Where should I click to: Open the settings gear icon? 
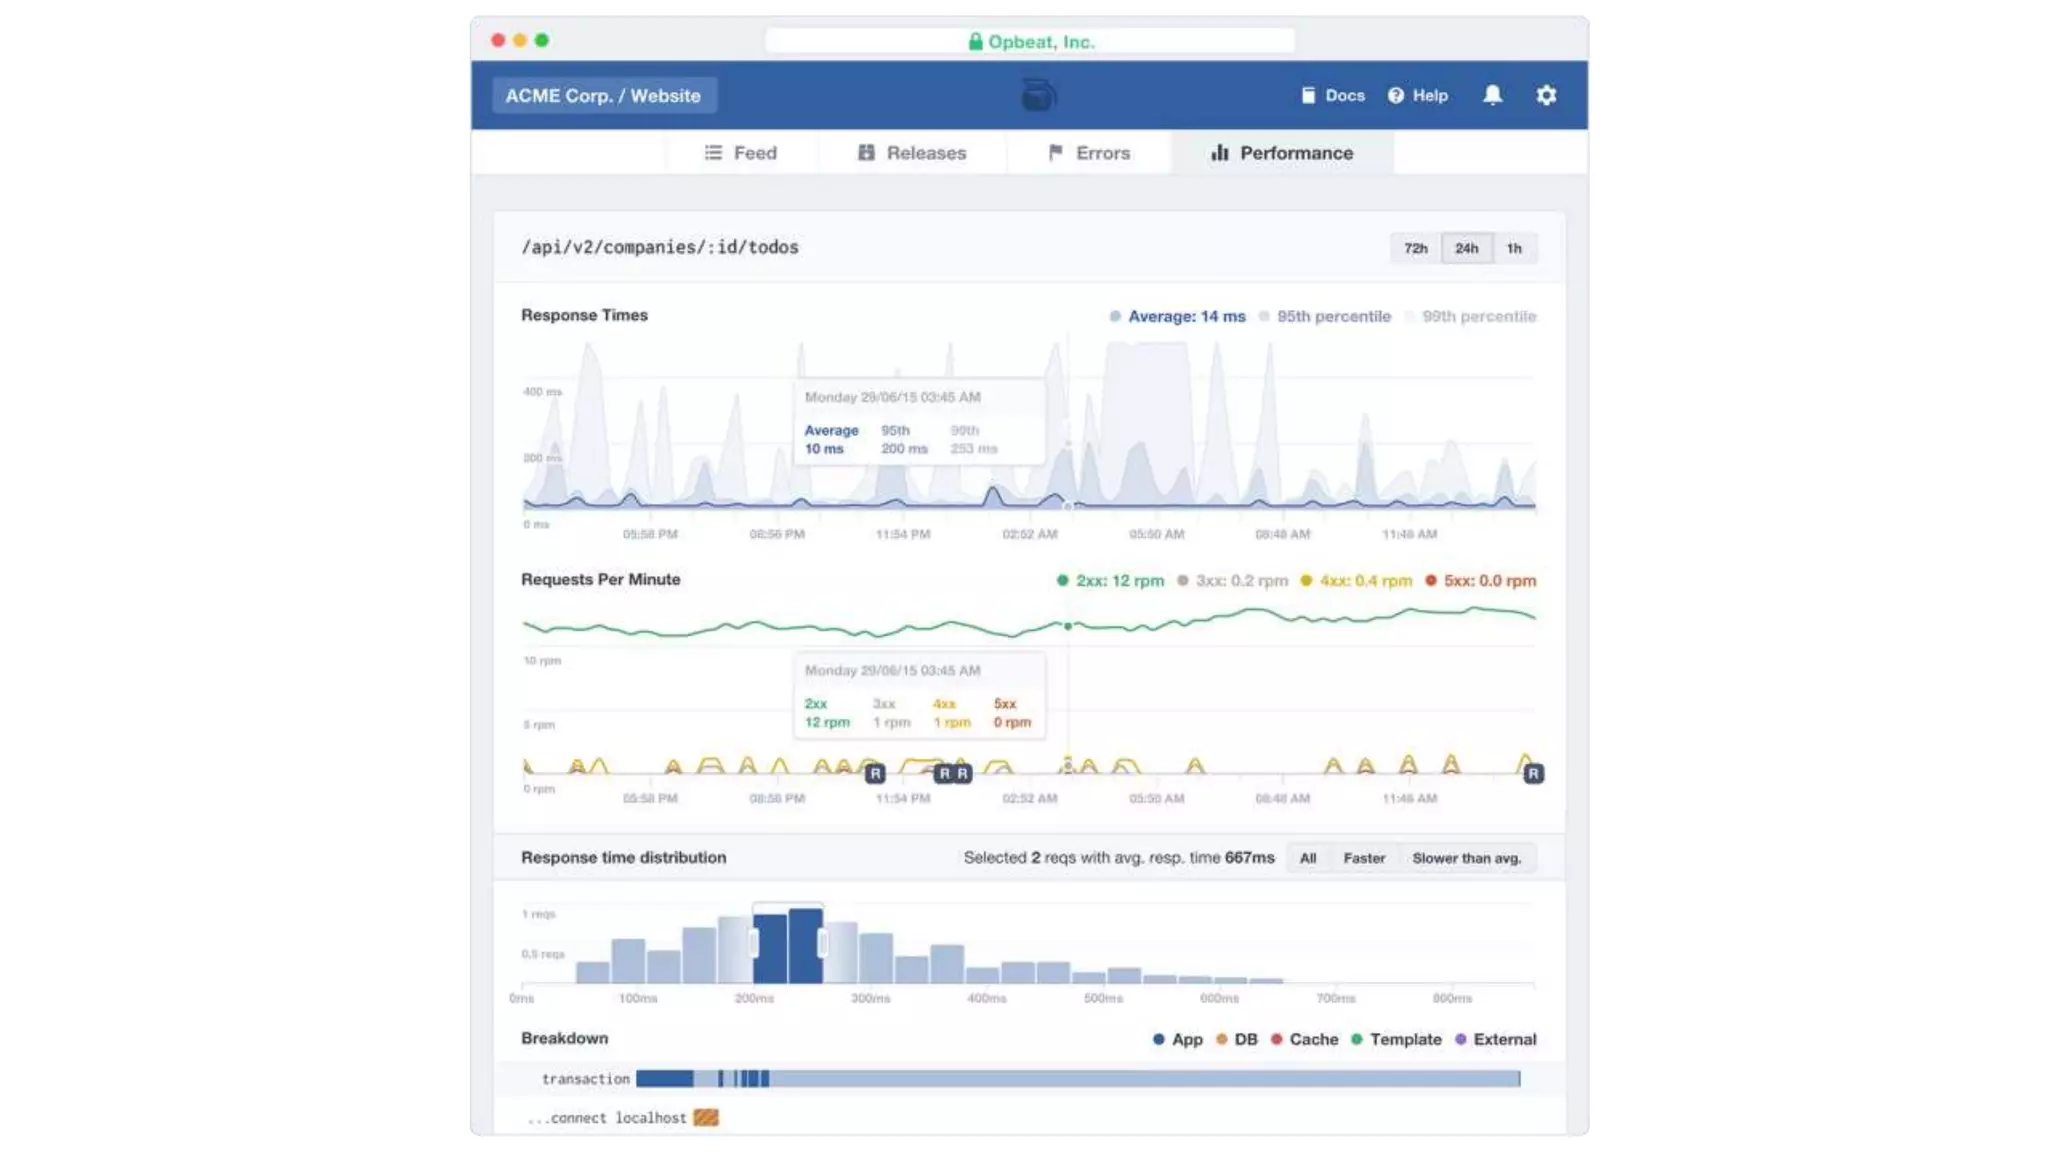click(x=1546, y=95)
